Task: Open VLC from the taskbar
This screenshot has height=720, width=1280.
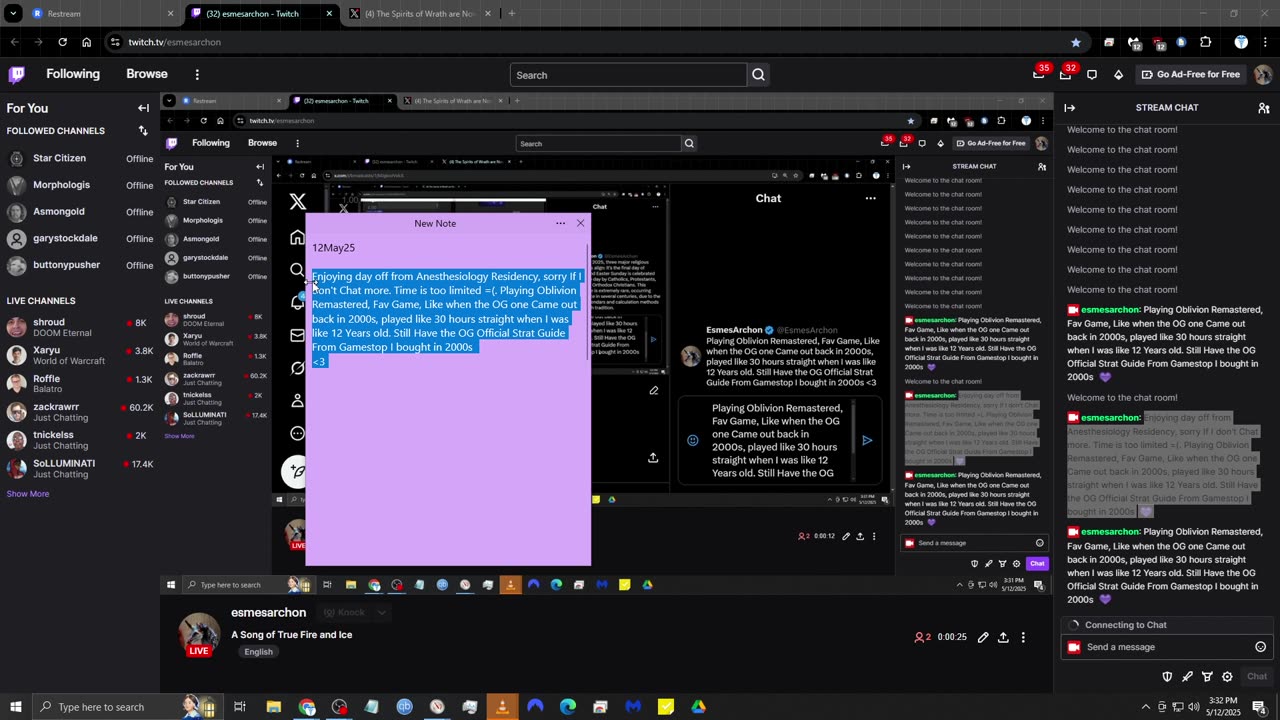Action: click(x=502, y=707)
